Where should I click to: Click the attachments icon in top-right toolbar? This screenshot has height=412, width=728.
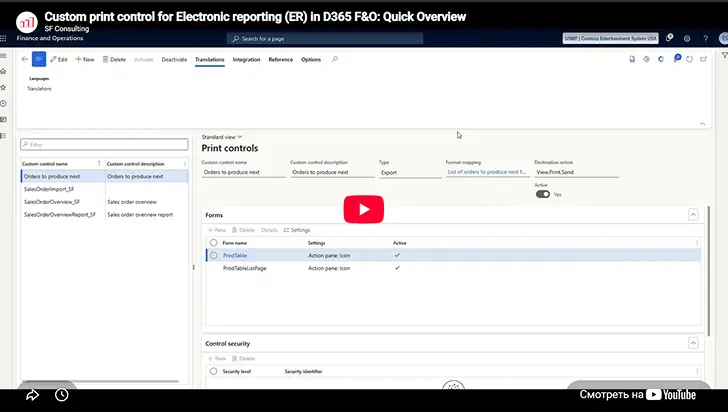pos(632,59)
